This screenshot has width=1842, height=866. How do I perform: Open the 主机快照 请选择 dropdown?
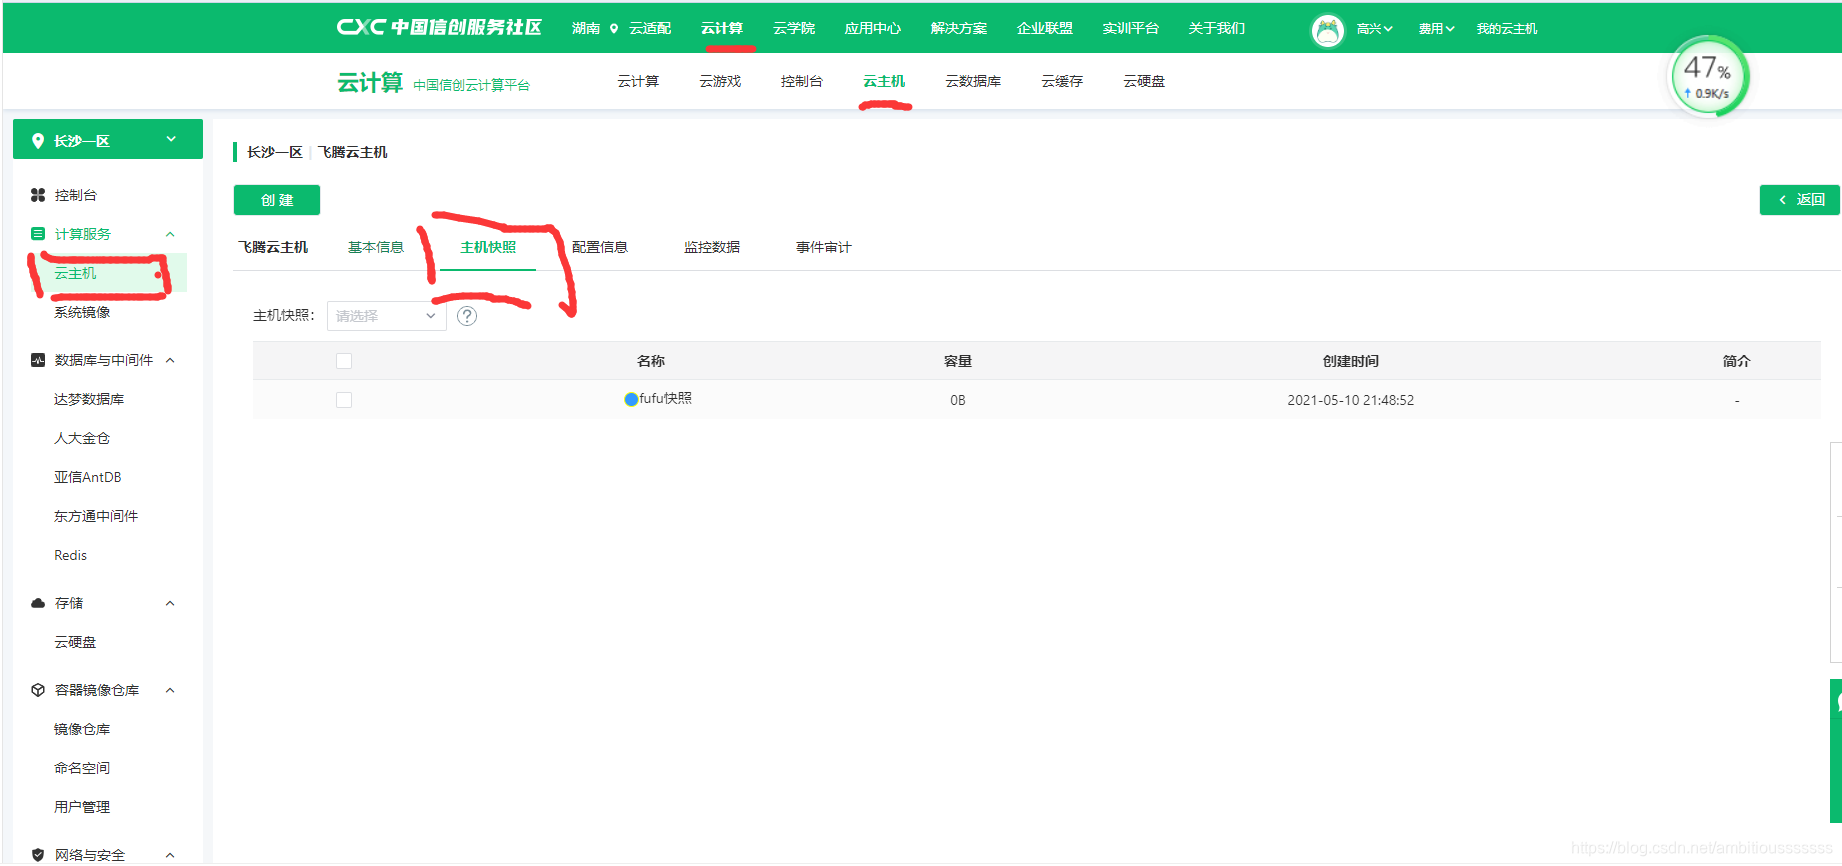coord(386,316)
